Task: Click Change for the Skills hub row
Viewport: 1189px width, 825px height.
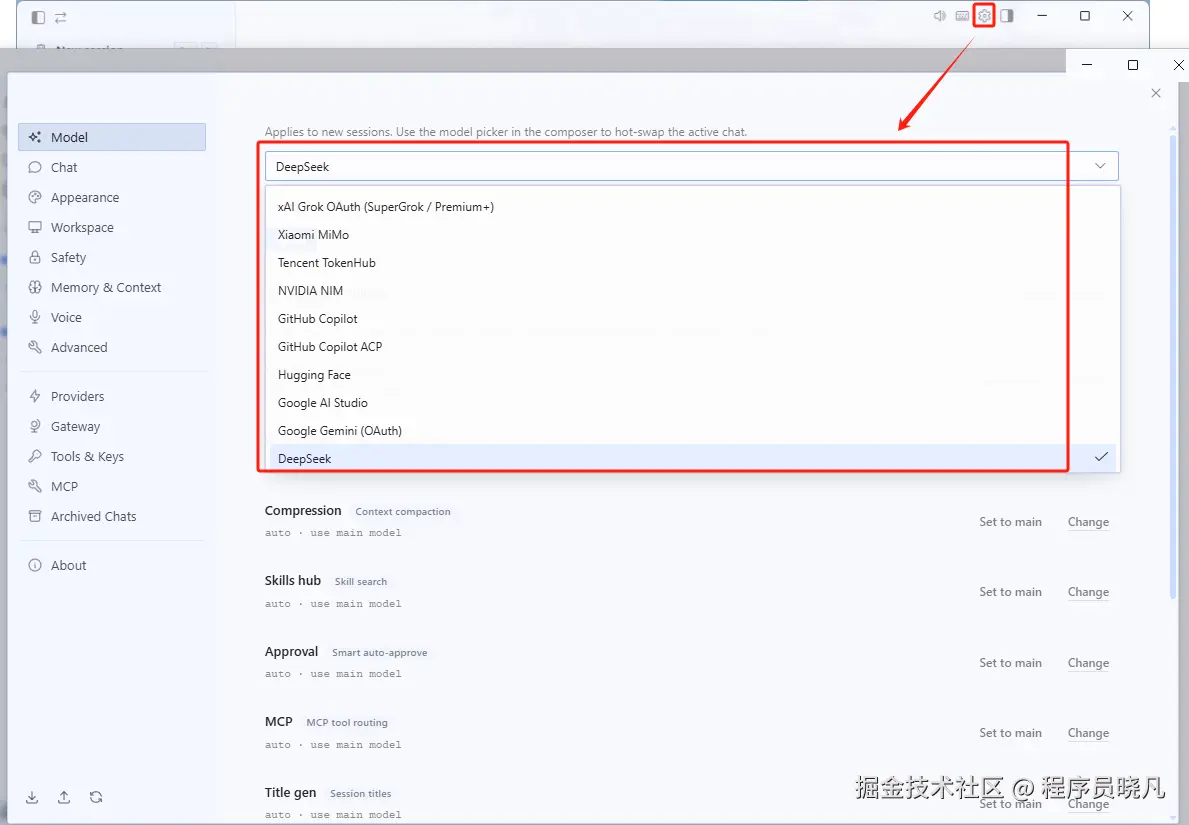Action: (x=1088, y=592)
